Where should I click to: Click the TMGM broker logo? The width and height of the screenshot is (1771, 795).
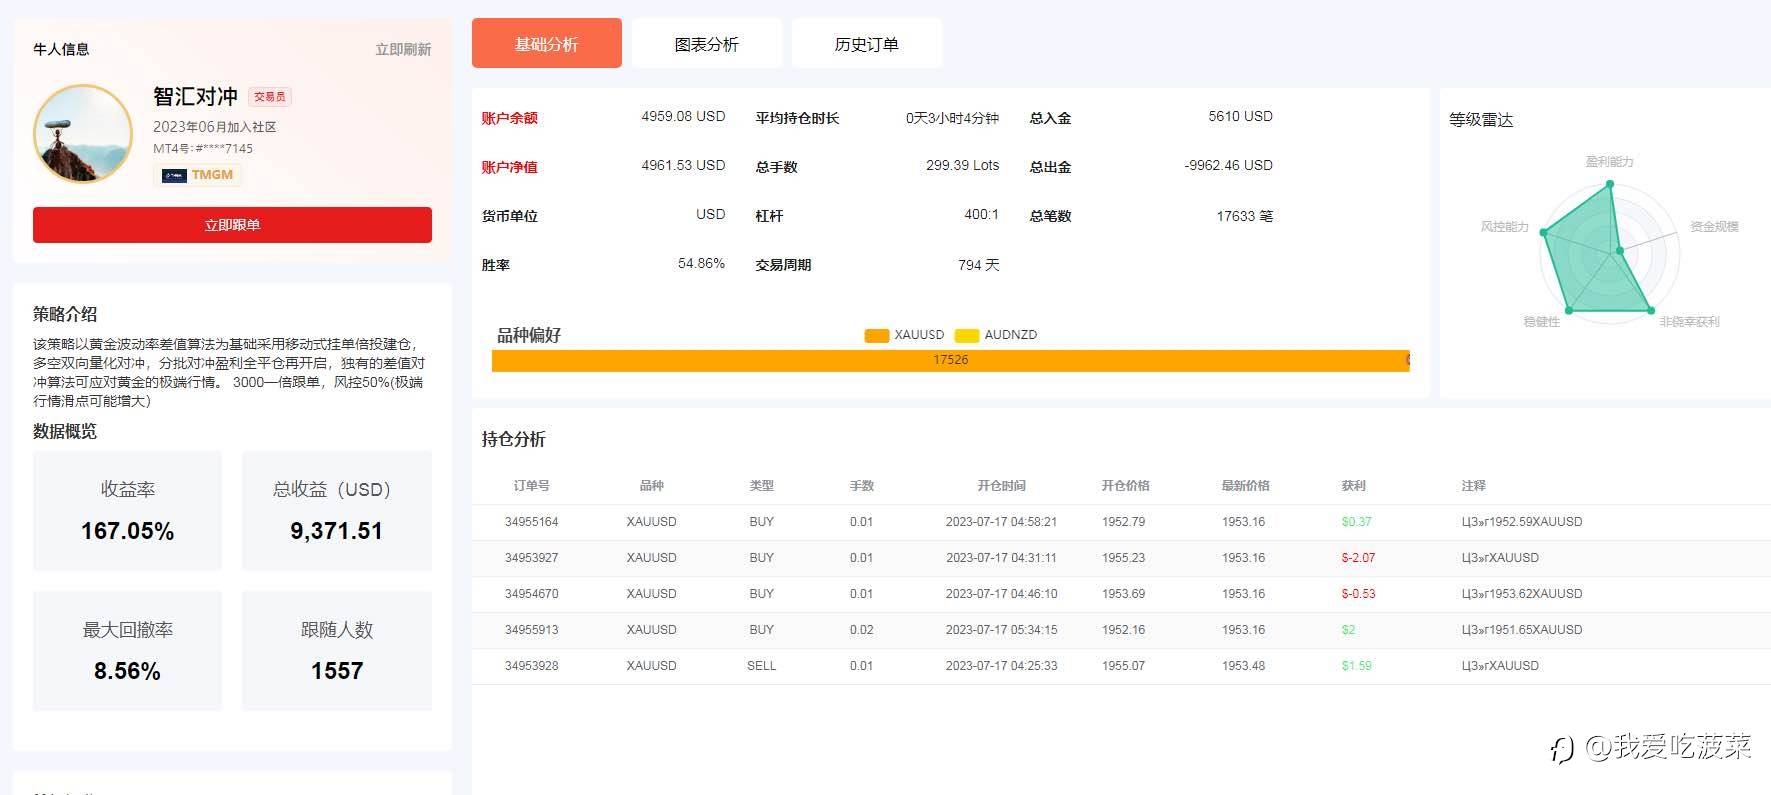[198, 175]
